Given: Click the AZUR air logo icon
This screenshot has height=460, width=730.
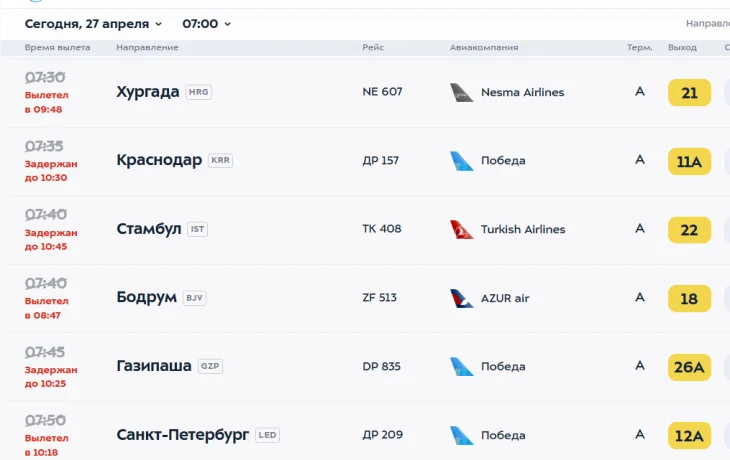Looking at the screenshot, I should (x=461, y=298).
